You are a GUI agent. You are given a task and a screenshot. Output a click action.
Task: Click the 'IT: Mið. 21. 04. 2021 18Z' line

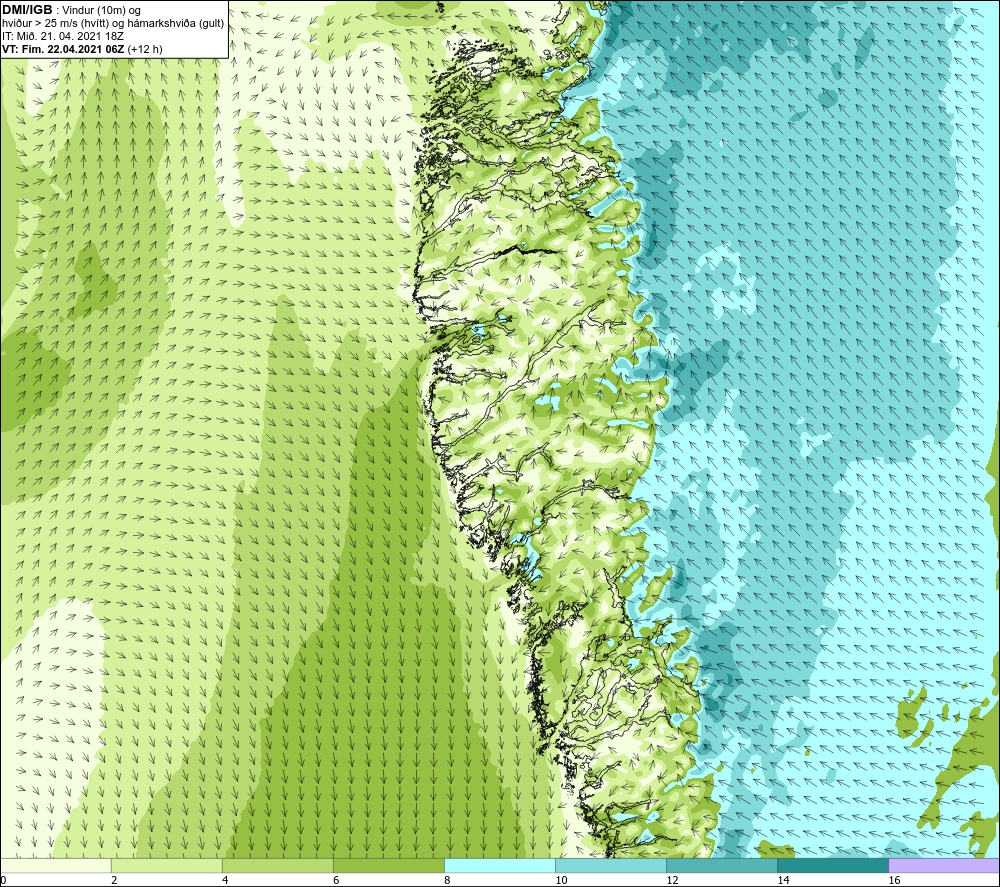pyautogui.click(x=62, y=36)
